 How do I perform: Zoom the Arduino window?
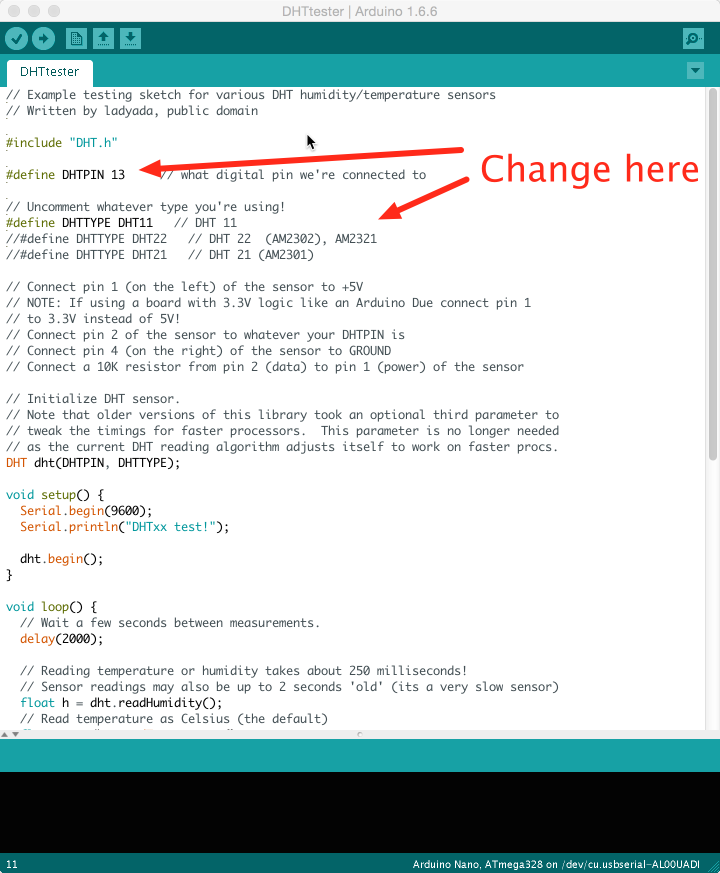(x=53, y=11)
